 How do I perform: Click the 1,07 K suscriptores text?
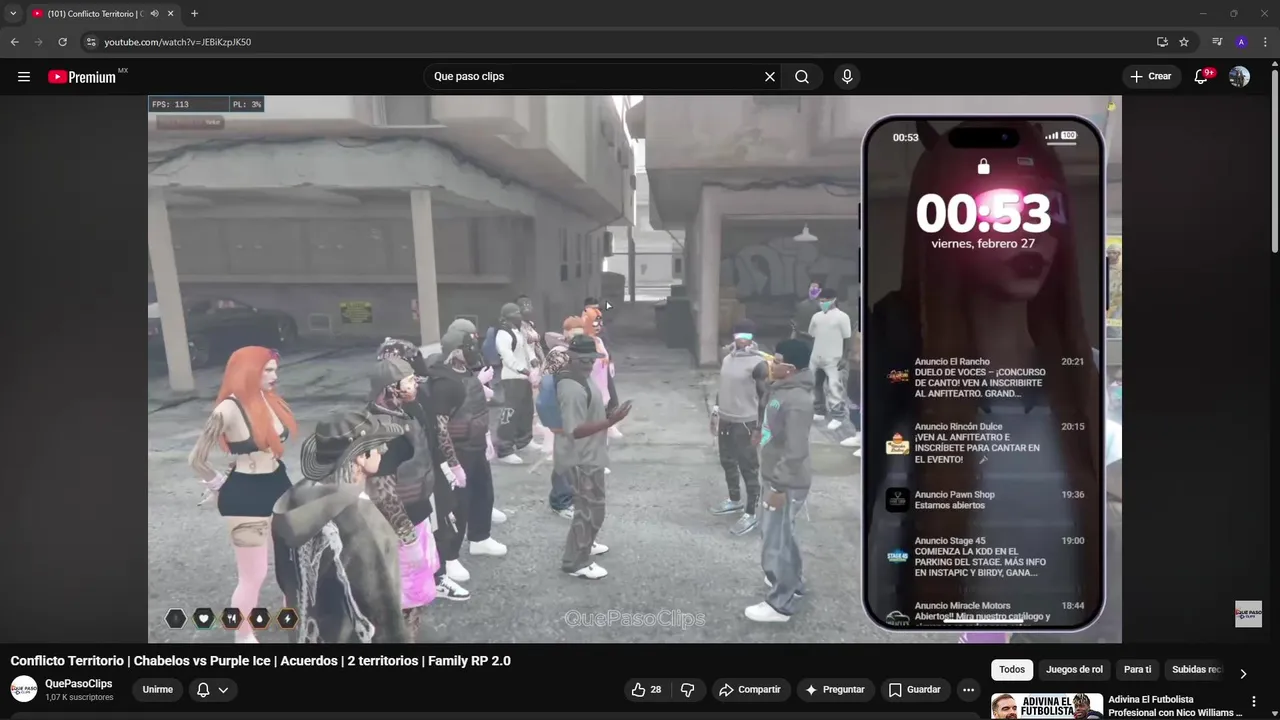click(x=79, y=697)
